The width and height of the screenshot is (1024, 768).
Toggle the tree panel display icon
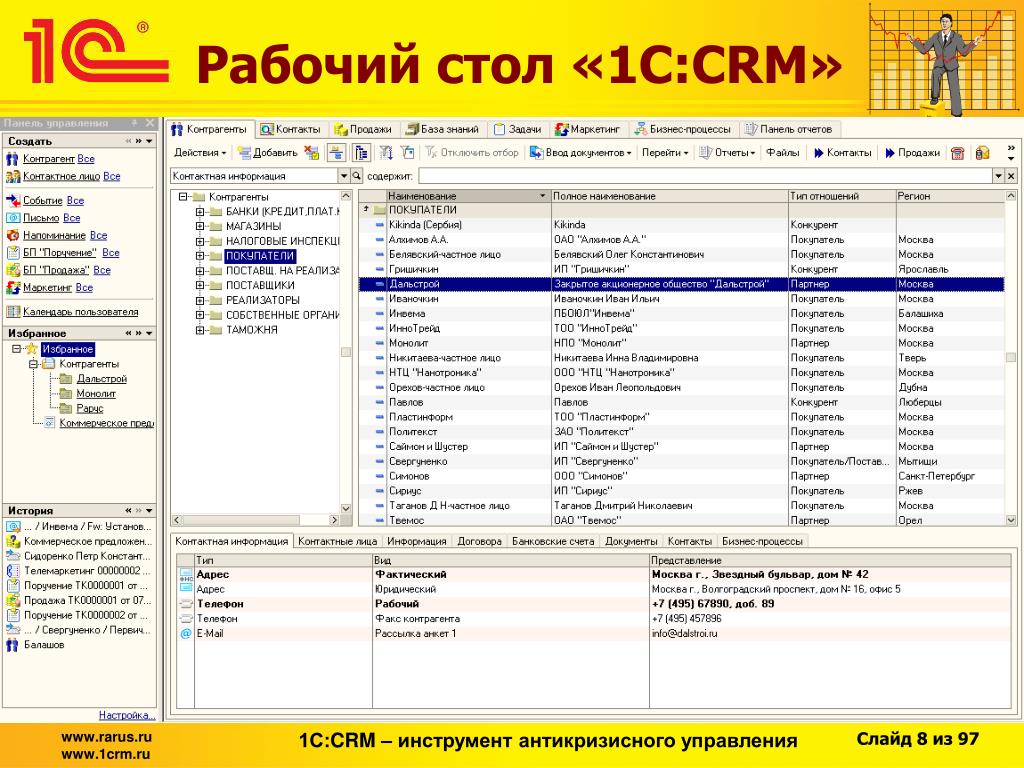click(361, 153)
